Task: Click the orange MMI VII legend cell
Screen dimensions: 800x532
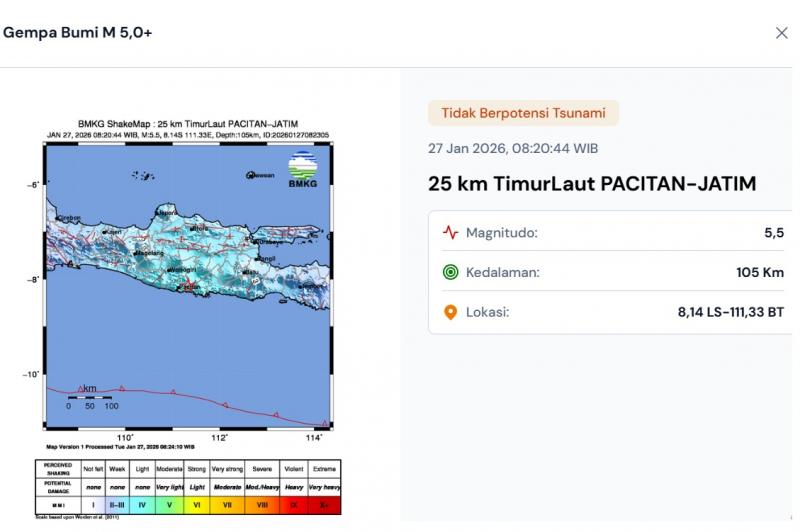Action: tap(228, 505)
